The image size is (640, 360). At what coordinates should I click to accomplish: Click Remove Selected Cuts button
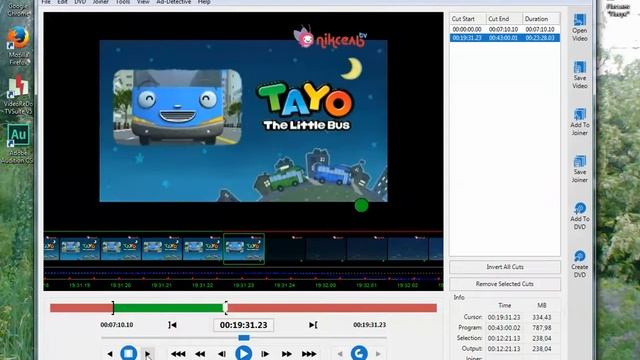(x=505, y=284)
